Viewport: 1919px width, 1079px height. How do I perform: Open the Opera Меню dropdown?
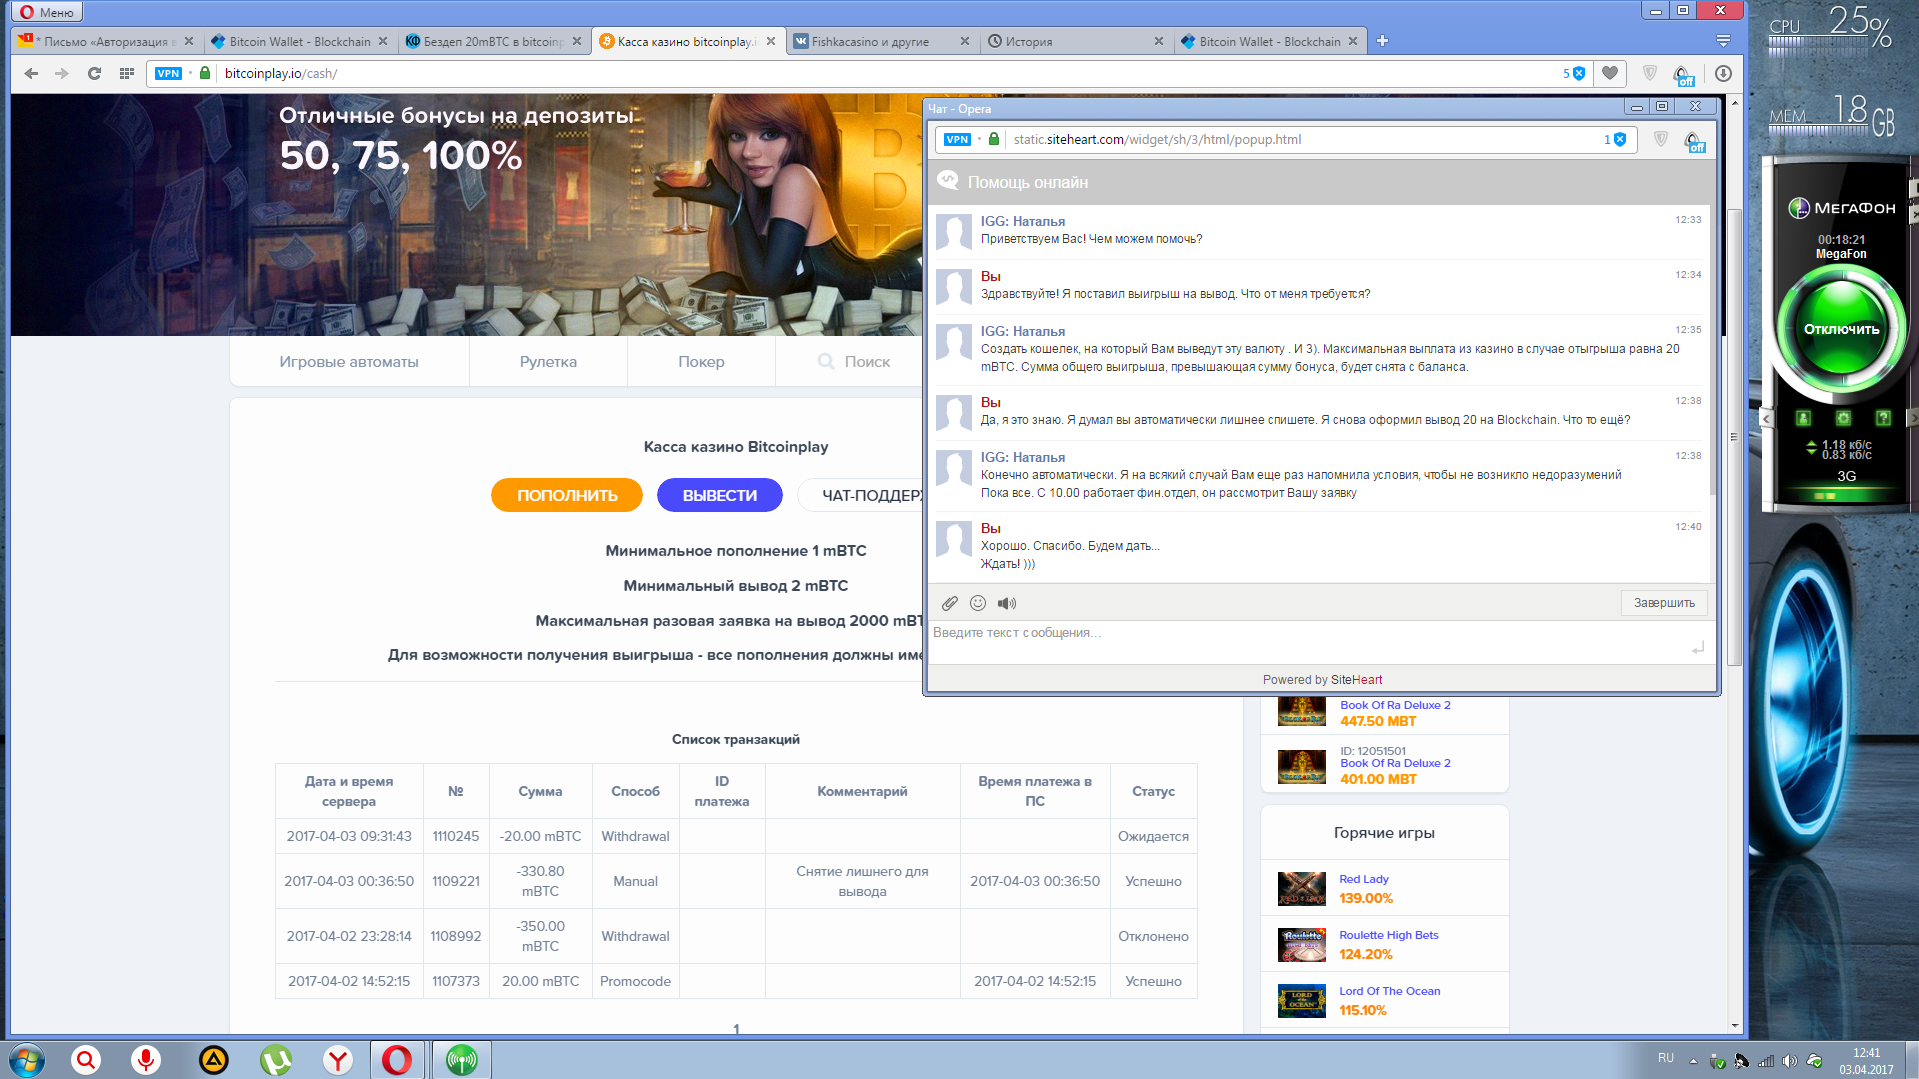pyautogui.click(x=47, y=12)
